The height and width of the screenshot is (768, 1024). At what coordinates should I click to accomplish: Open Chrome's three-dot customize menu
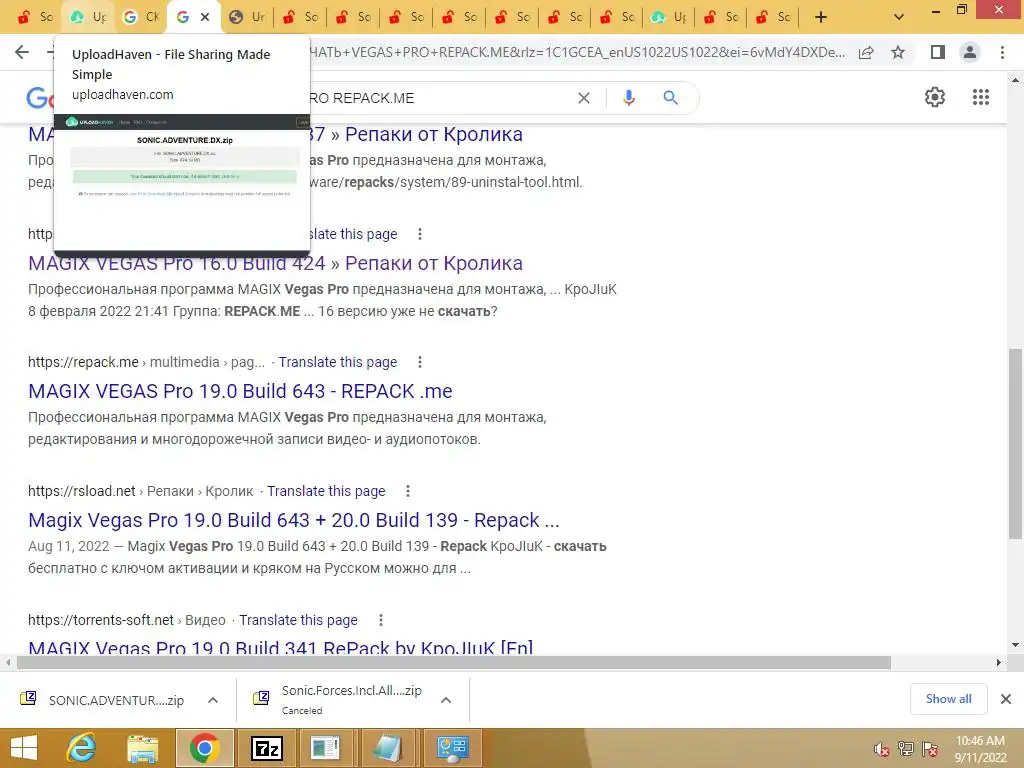coord(1002,52)
